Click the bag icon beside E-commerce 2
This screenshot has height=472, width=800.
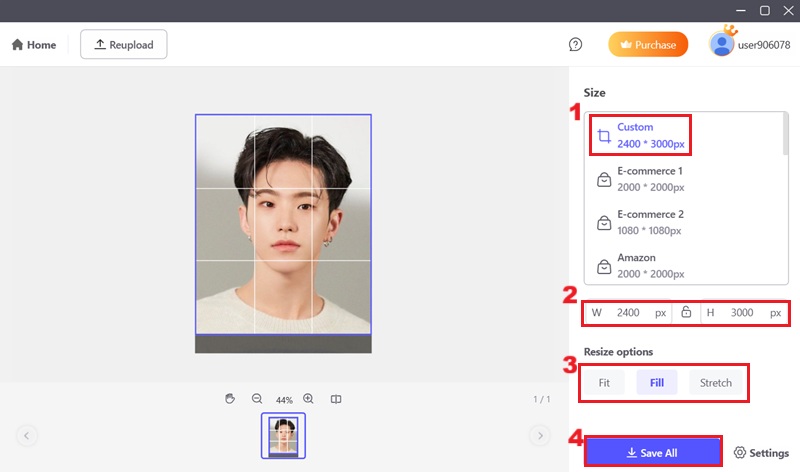pos(604,223)
